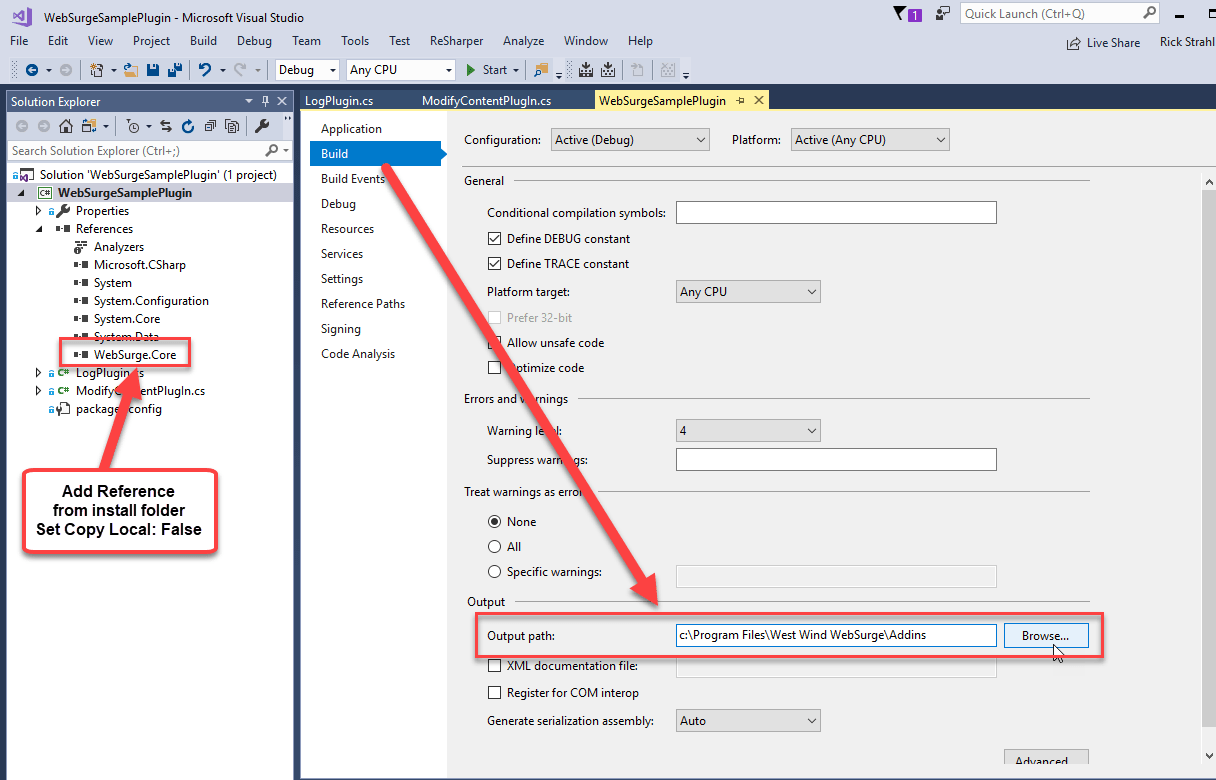Viewport: 1216px width, 780px height.
Task: Switch to the ModifyContentPlugIn.cs tab
Action: coord(486,101)
